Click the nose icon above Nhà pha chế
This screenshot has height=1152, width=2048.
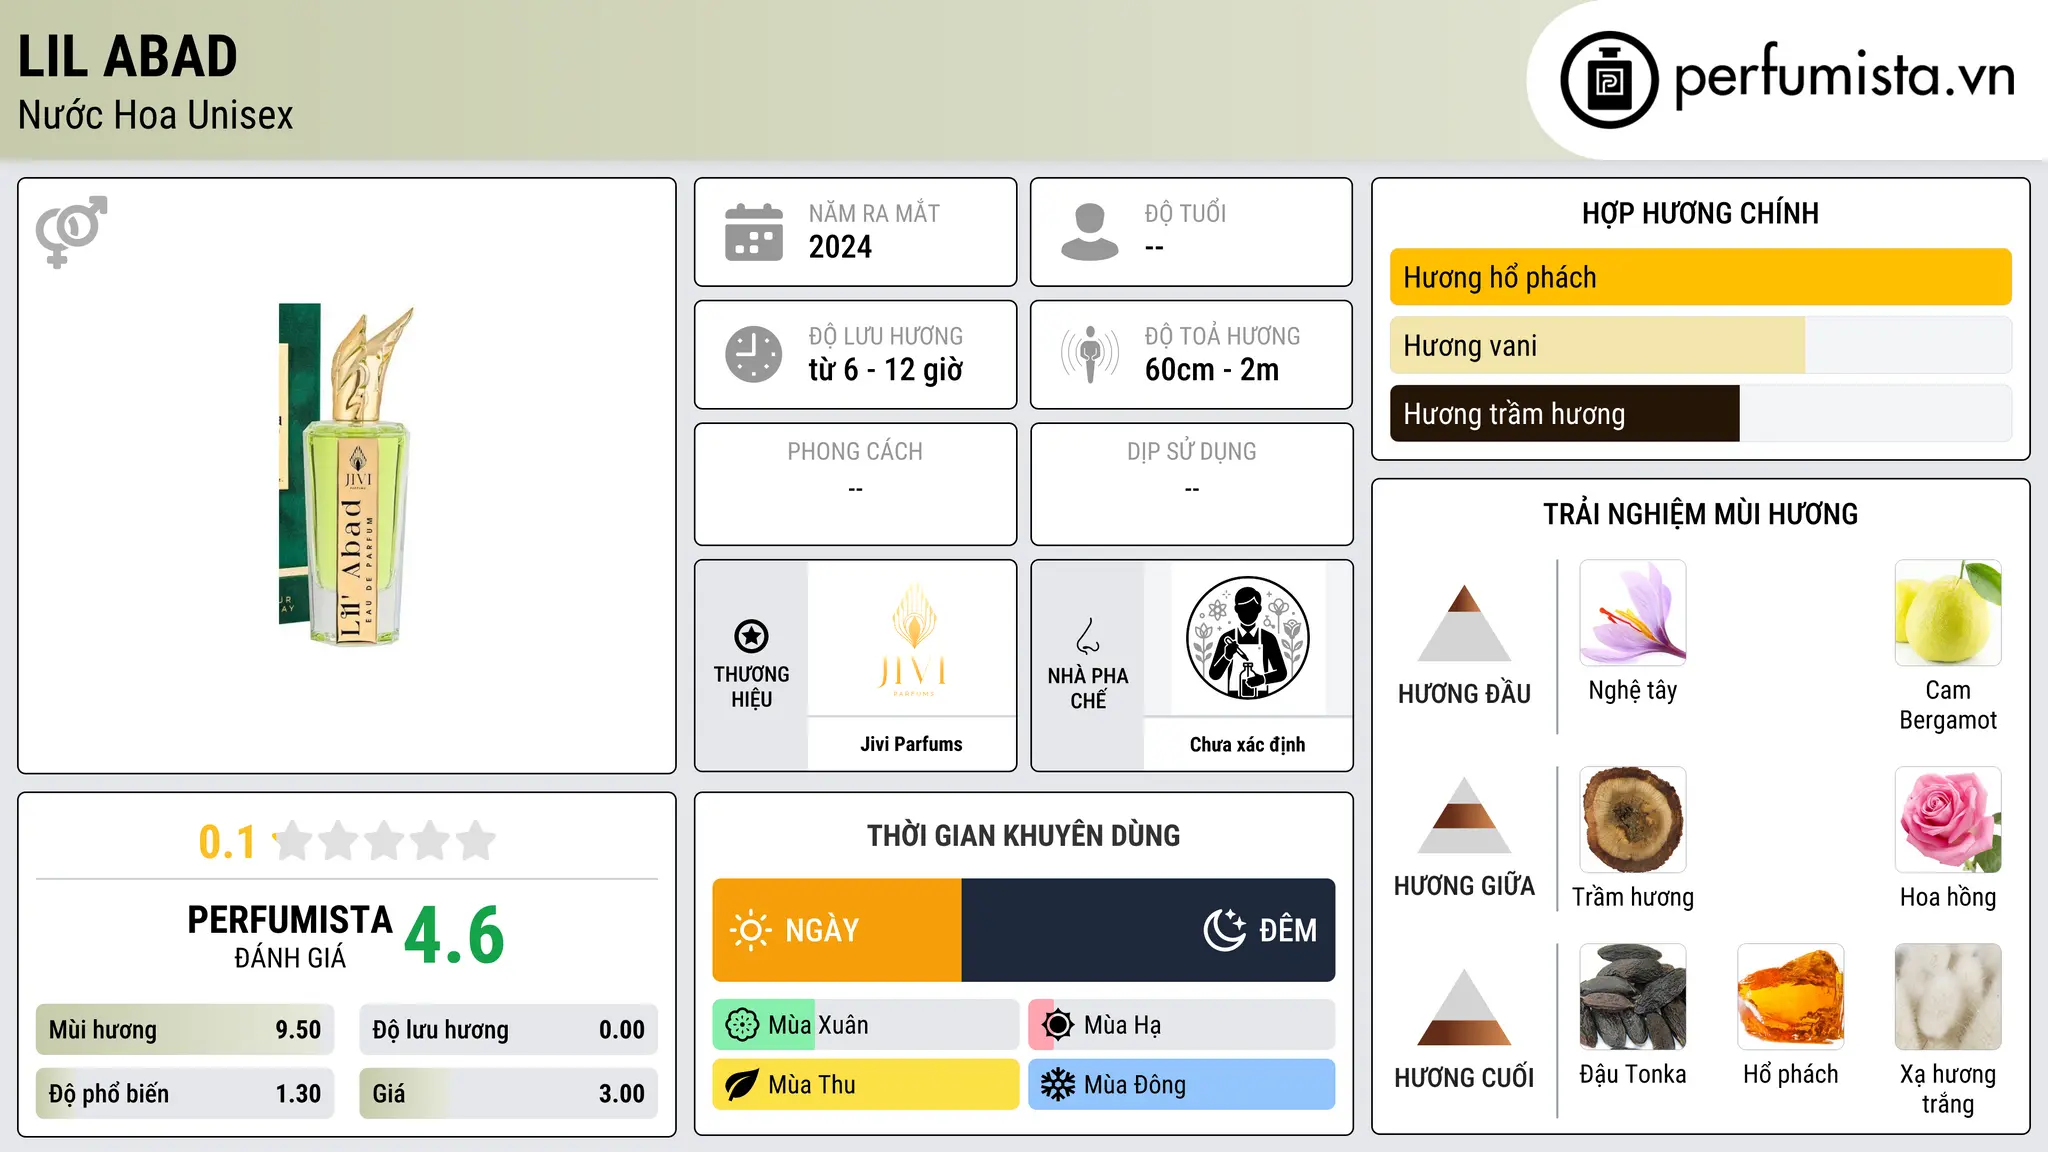tap(1088, 636)
